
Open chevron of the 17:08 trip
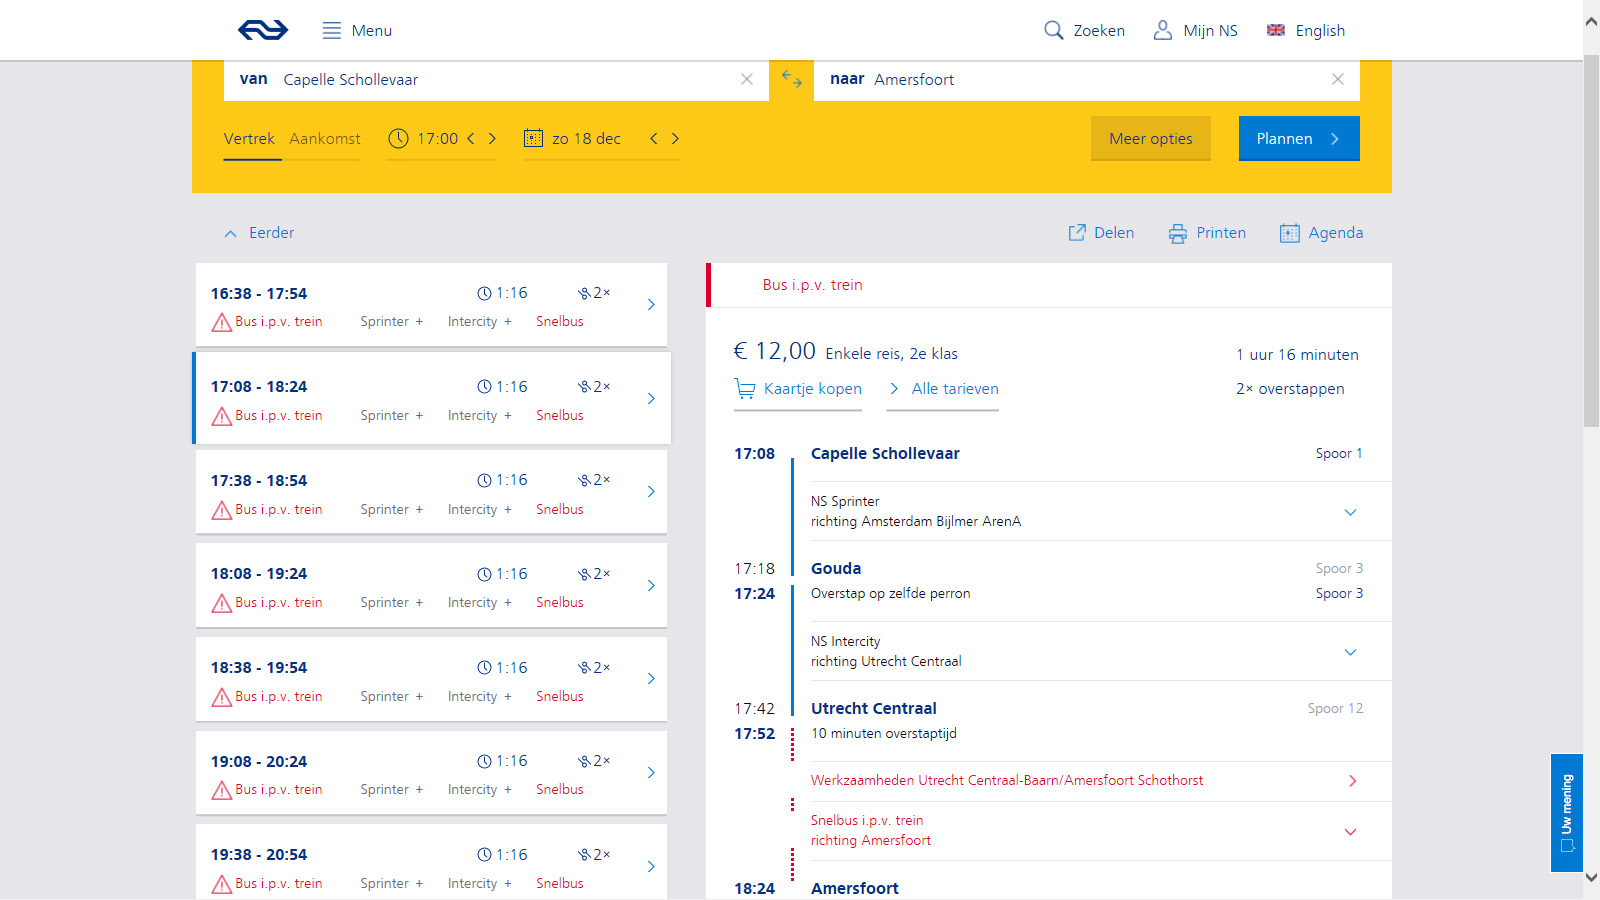[651, 398]
